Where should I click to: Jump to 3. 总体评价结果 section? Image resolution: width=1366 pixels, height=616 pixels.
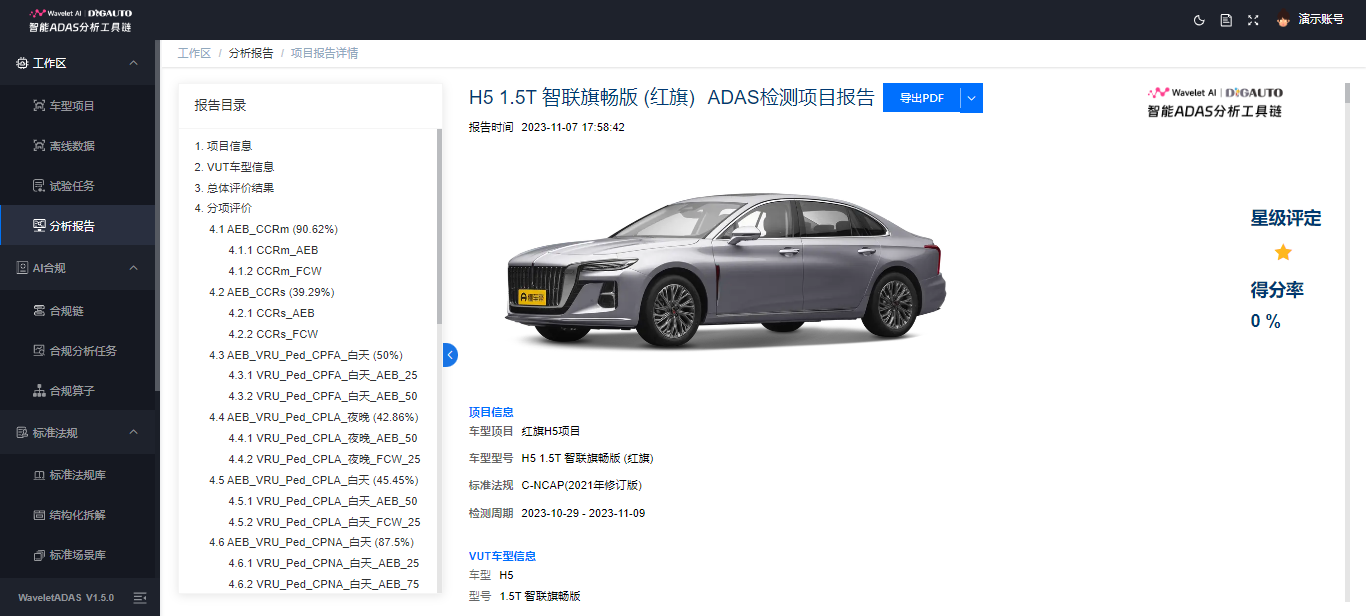(234, 188)
